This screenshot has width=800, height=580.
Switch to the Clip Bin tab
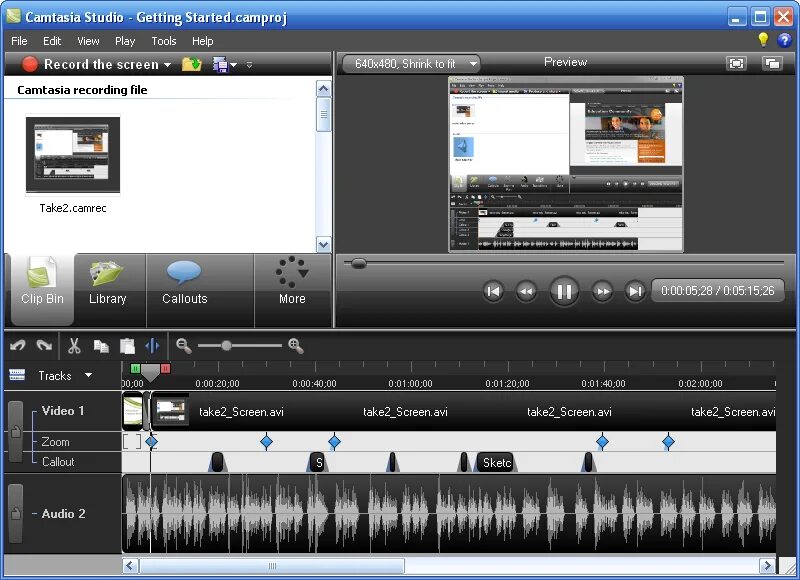click(x=42, y=289)
